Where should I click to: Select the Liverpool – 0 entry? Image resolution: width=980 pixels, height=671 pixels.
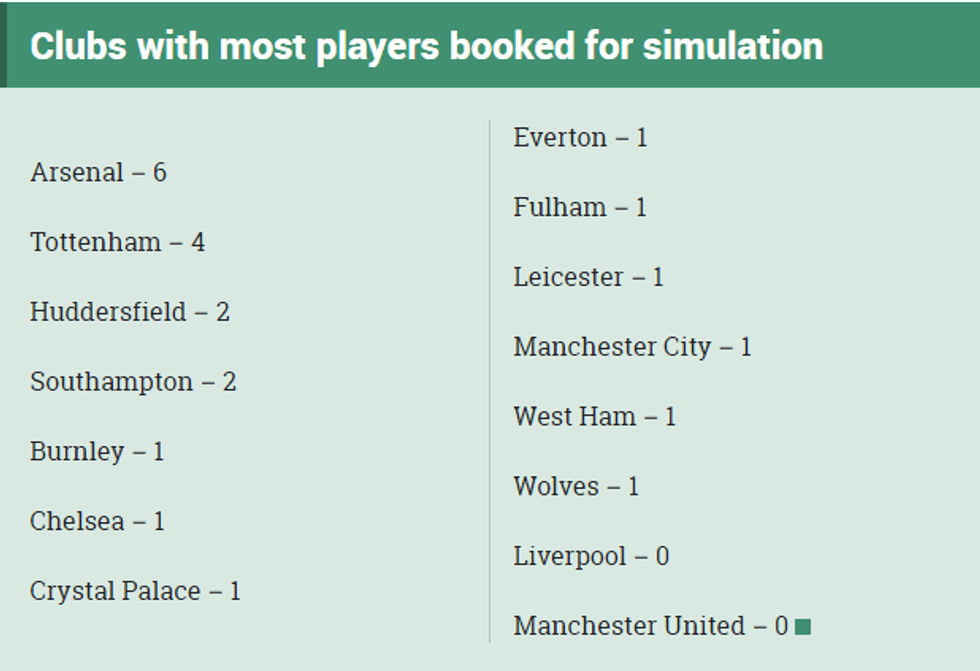click(591, 556)
